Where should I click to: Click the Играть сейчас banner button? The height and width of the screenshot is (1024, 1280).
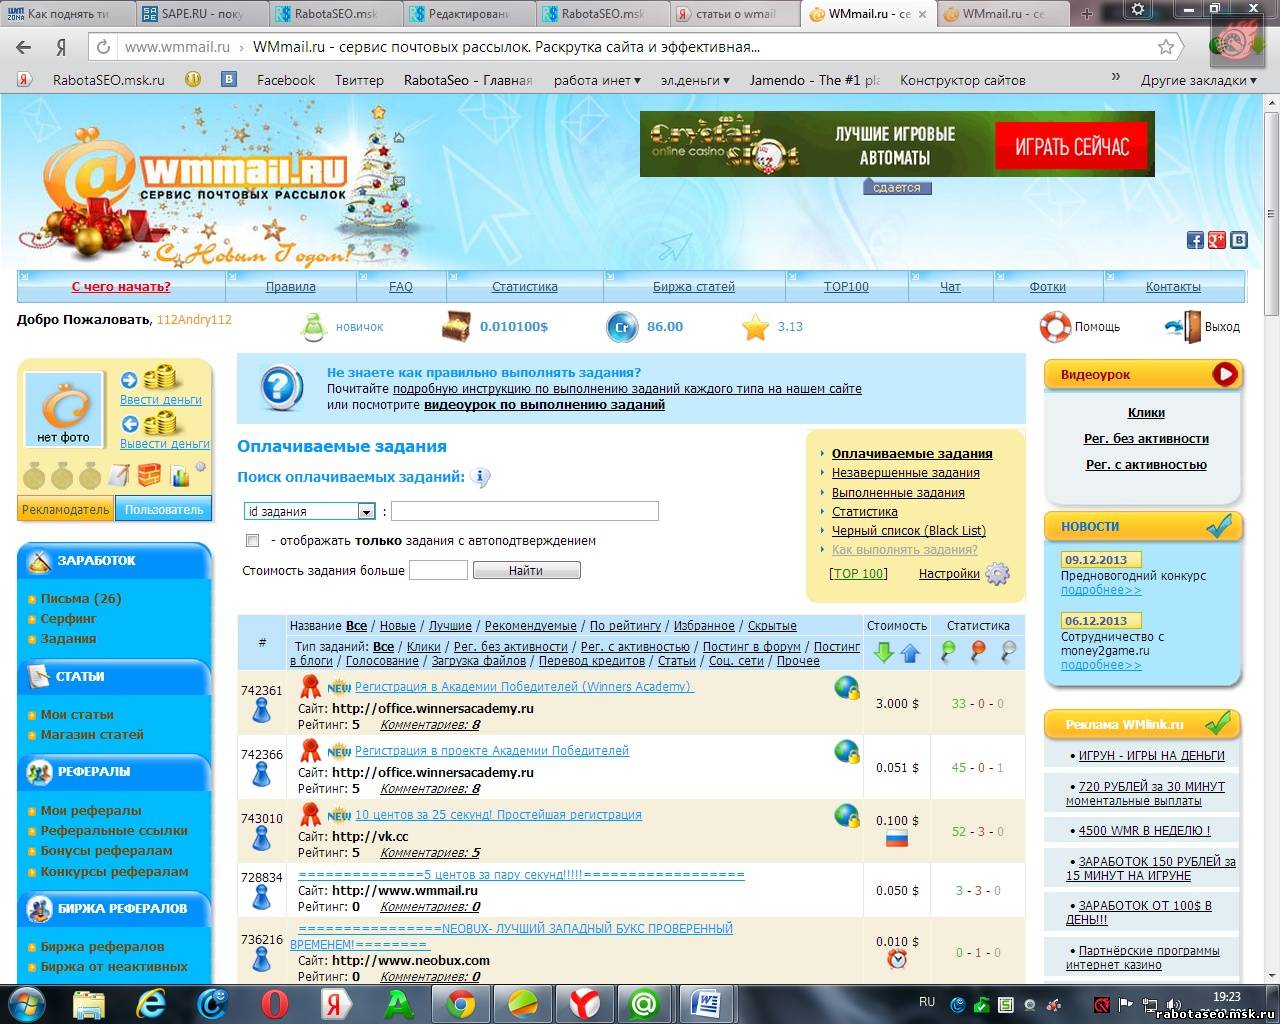coord(1072,147)
